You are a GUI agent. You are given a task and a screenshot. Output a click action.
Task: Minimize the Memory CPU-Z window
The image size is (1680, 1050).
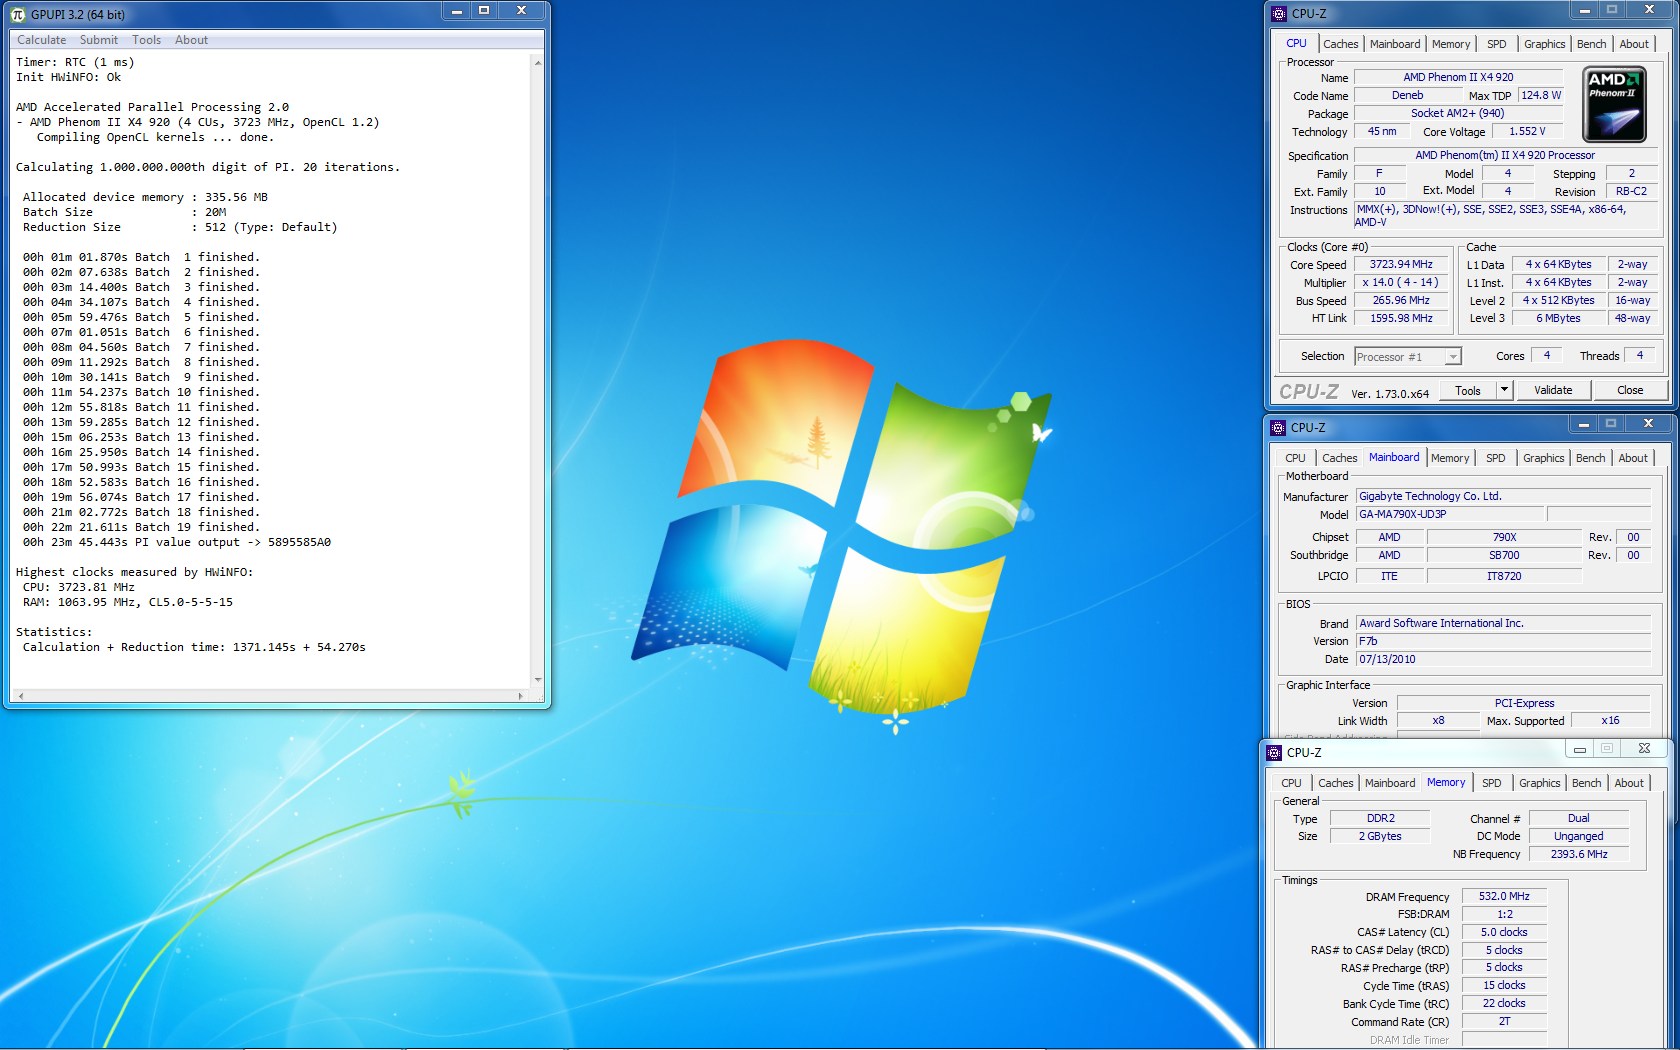(1579, 749)
